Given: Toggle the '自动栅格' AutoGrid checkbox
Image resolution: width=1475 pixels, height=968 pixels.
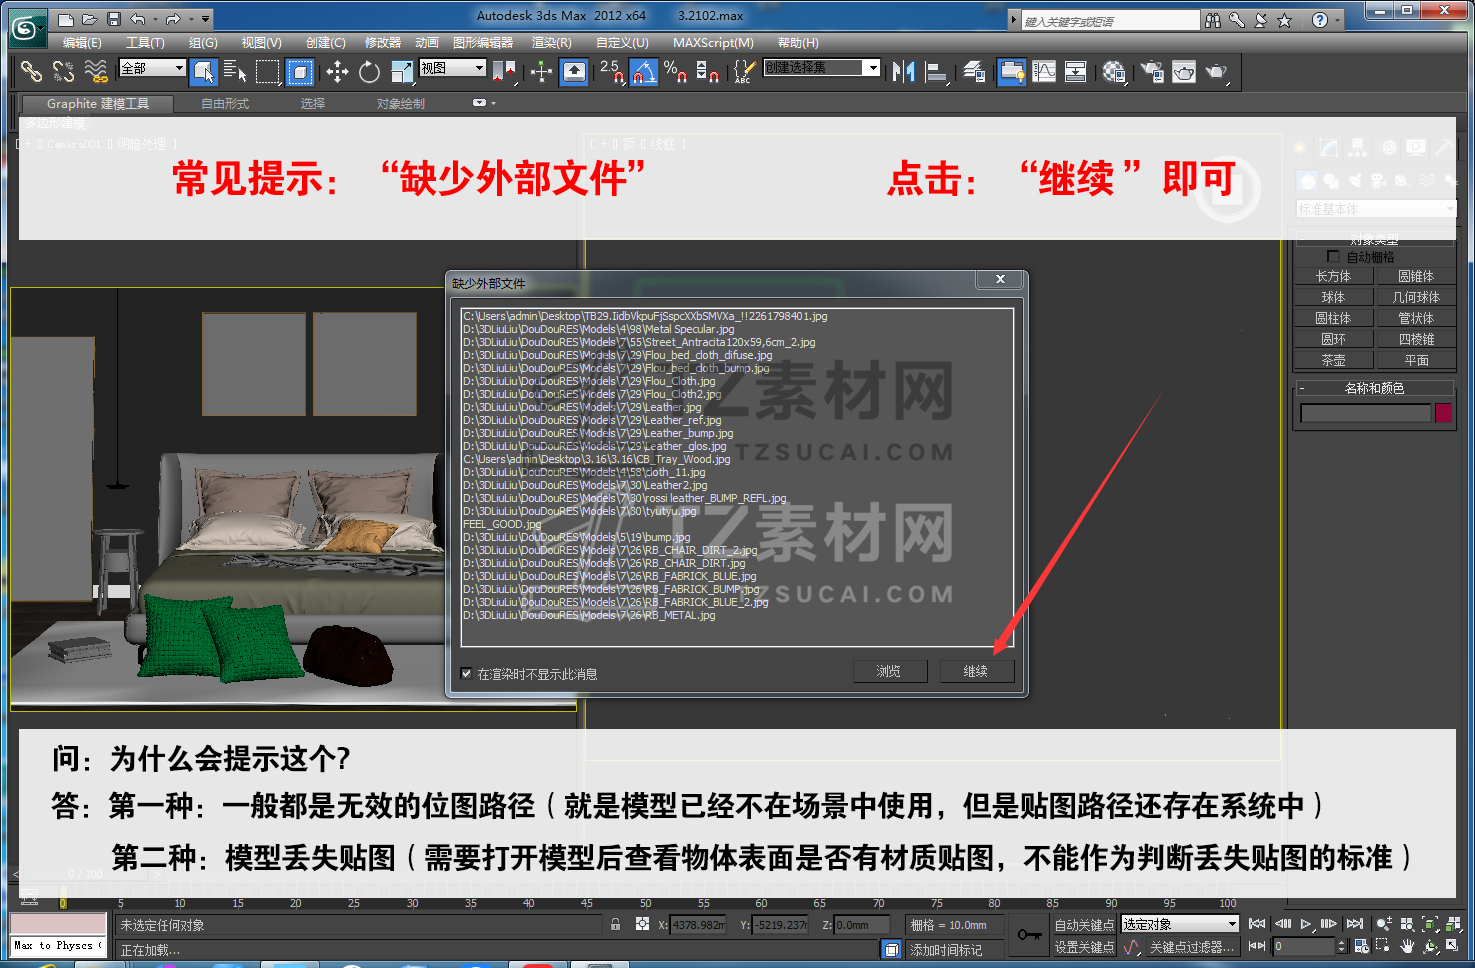Looking at the screenshot, I should coord(1333,257).
